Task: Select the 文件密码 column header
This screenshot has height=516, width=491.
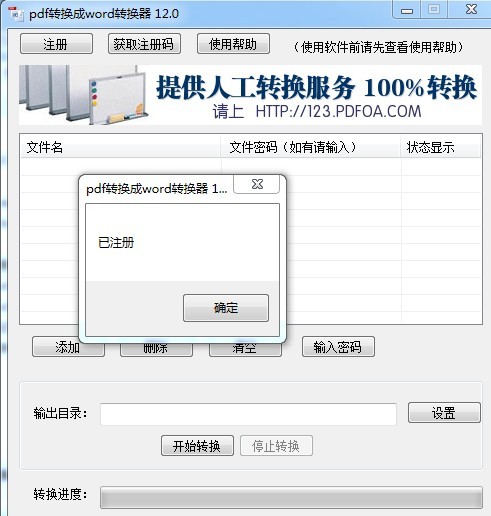Action: 311,147
